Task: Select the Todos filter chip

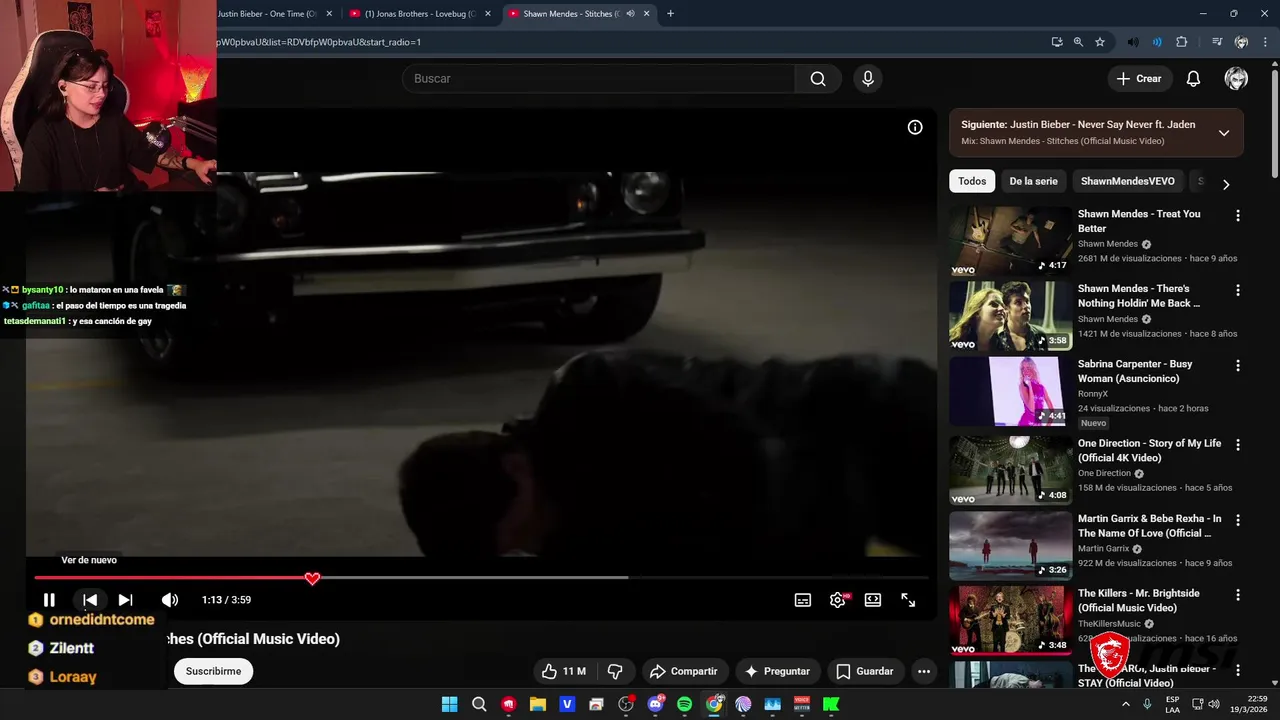Action: pos(972,181)
